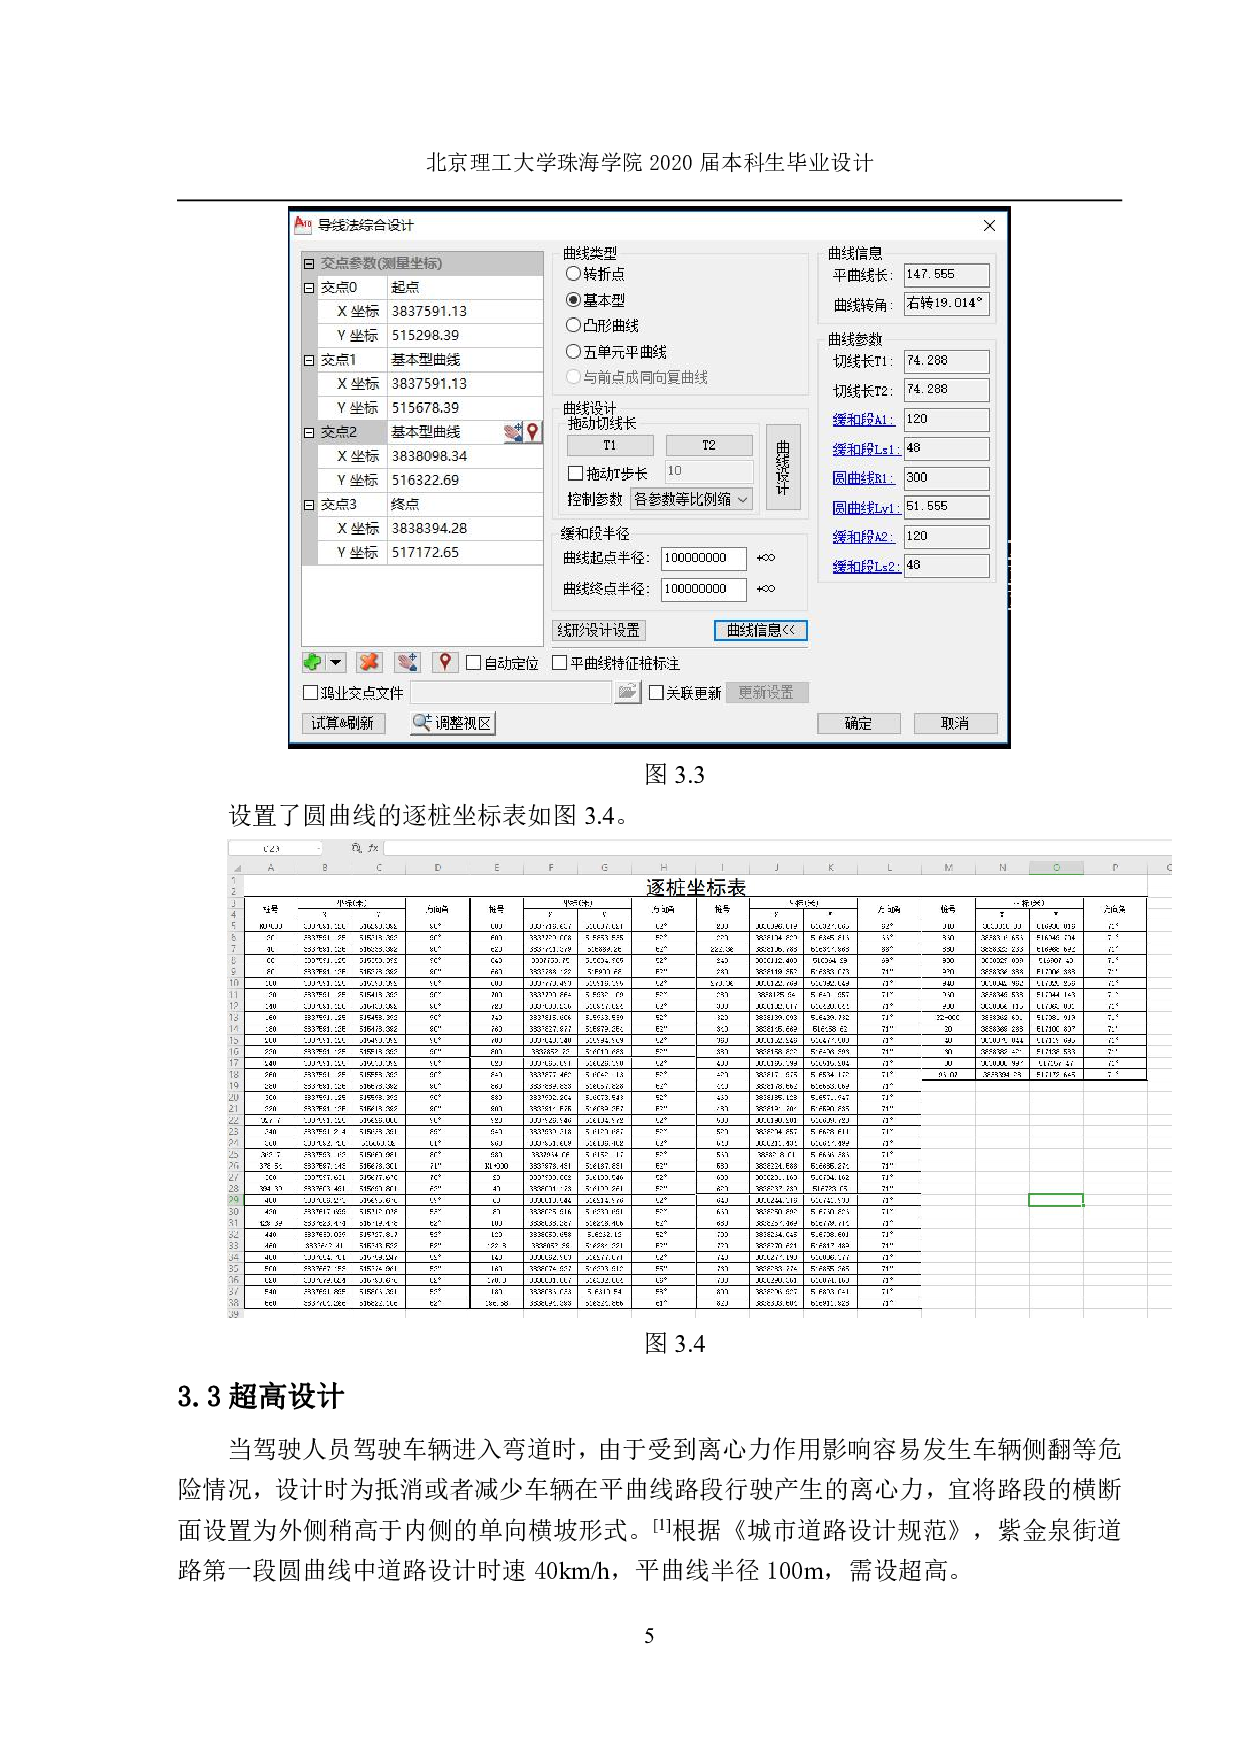
Task: Enable the 自动定位 checkbox
Action: (474, 663)
